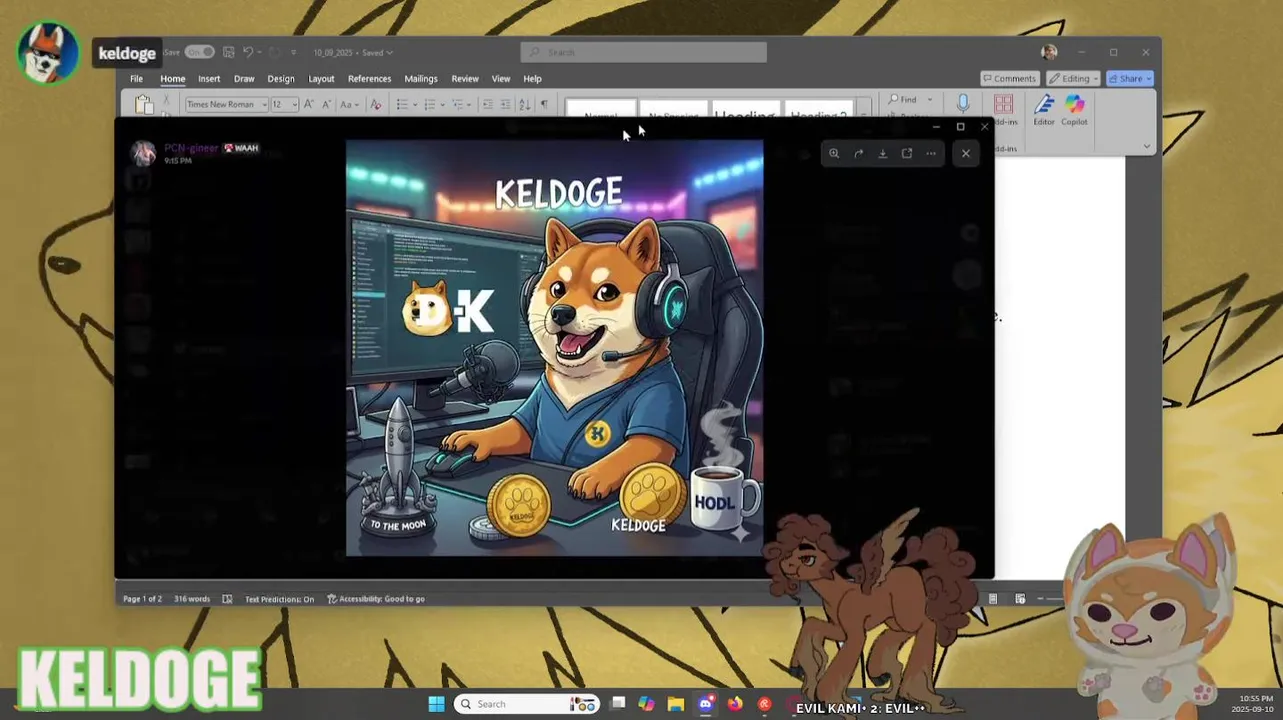Open the image in browser via the pop-out icon
1283x720 pixels.
point(907,153)
